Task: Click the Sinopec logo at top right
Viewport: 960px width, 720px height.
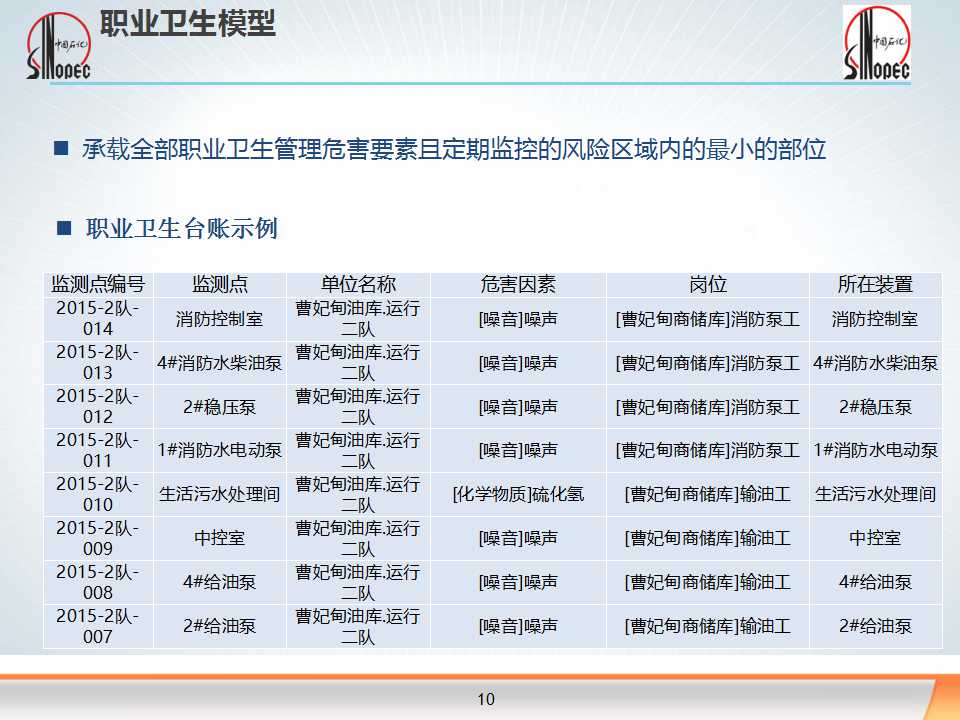Action: (877, 43)
